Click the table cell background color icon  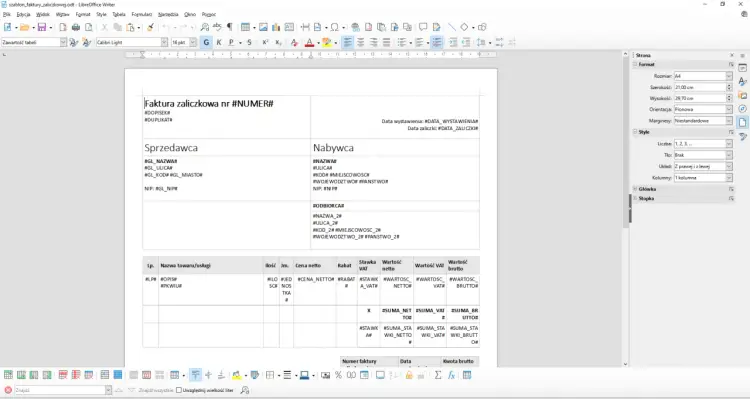(x=236, y=376)
